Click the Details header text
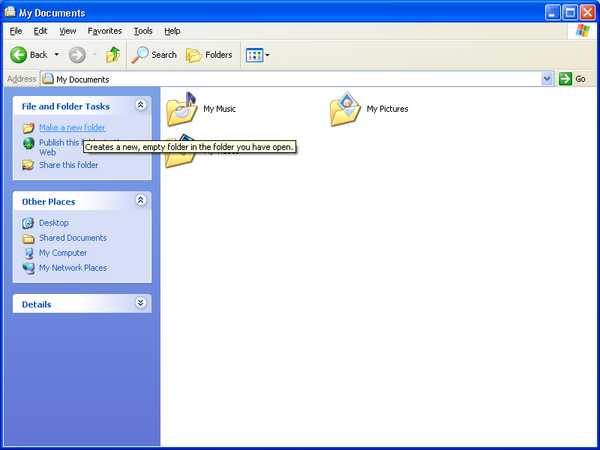Screen dimensions: 600x450 [x=36, y=305]
